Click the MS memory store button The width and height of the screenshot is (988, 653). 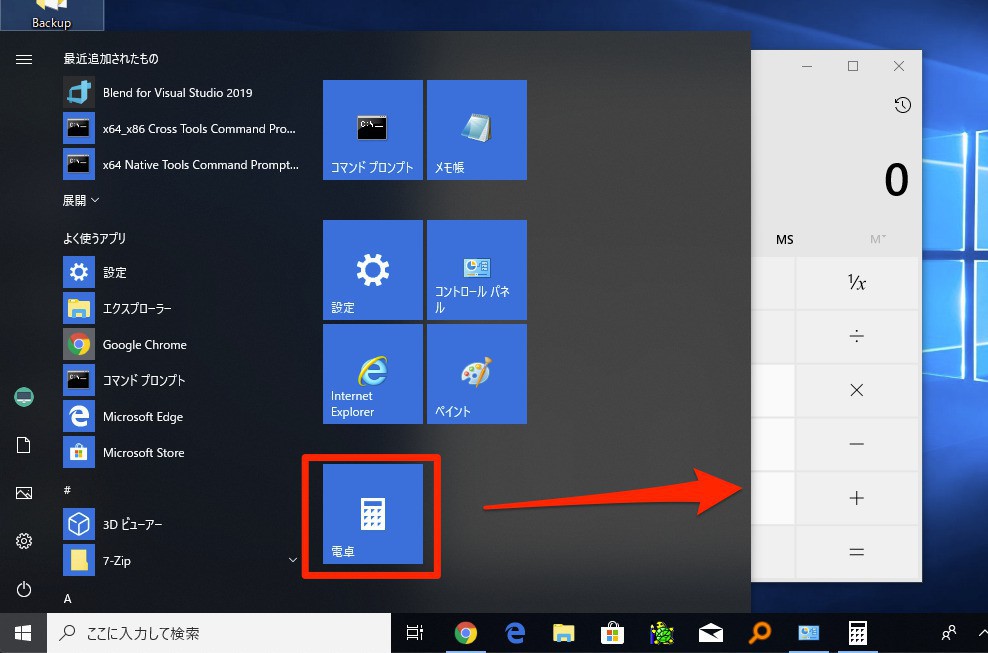click(x=784, y=240)
